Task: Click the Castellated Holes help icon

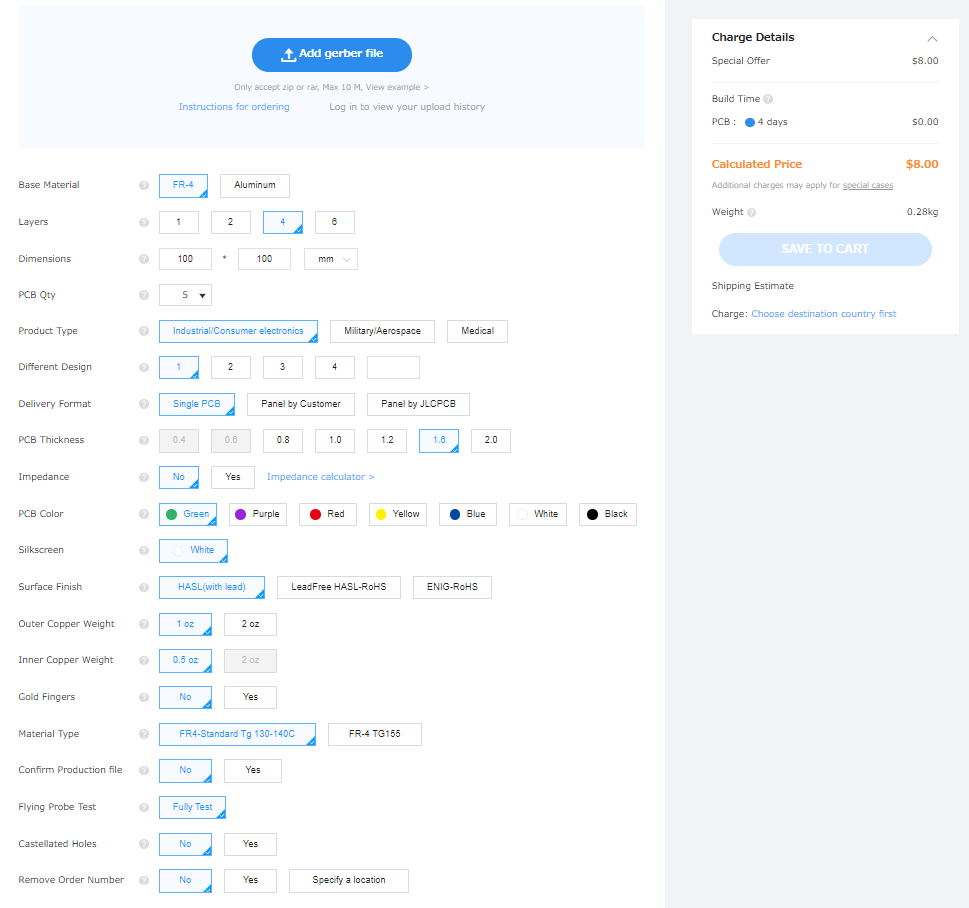Action: [x=144, y=844]
